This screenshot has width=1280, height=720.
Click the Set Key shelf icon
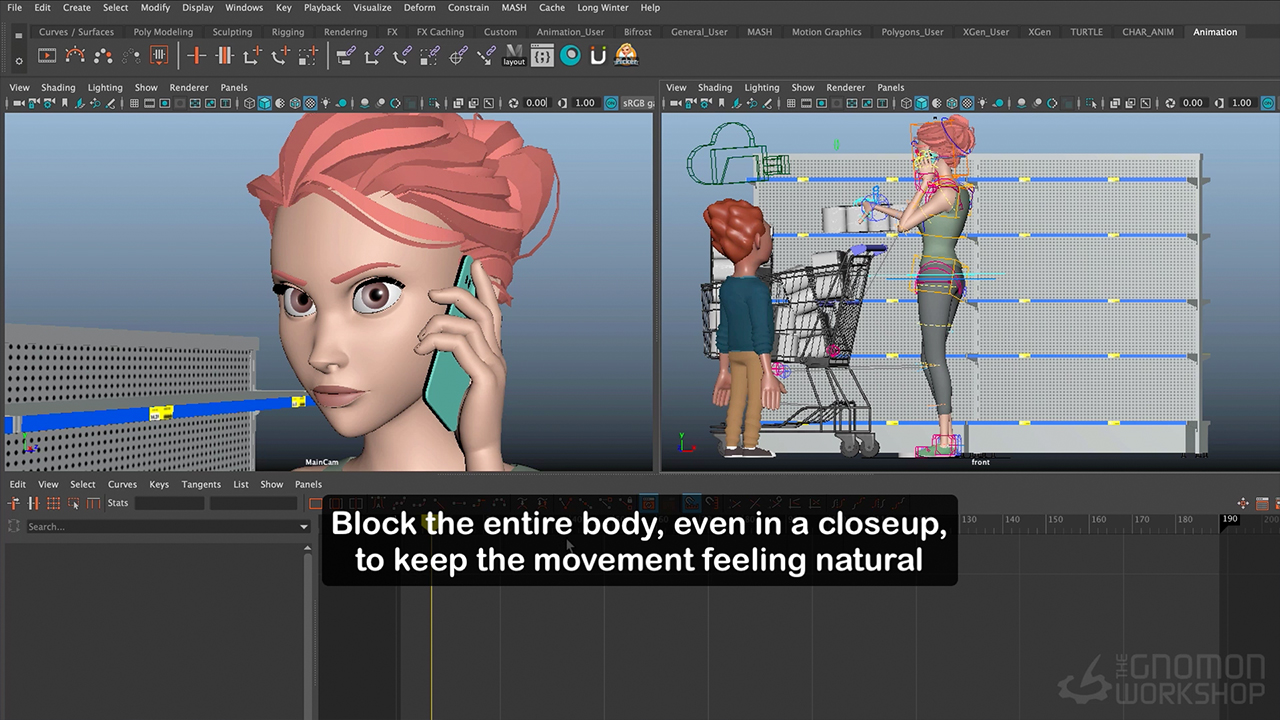(197, 56)
